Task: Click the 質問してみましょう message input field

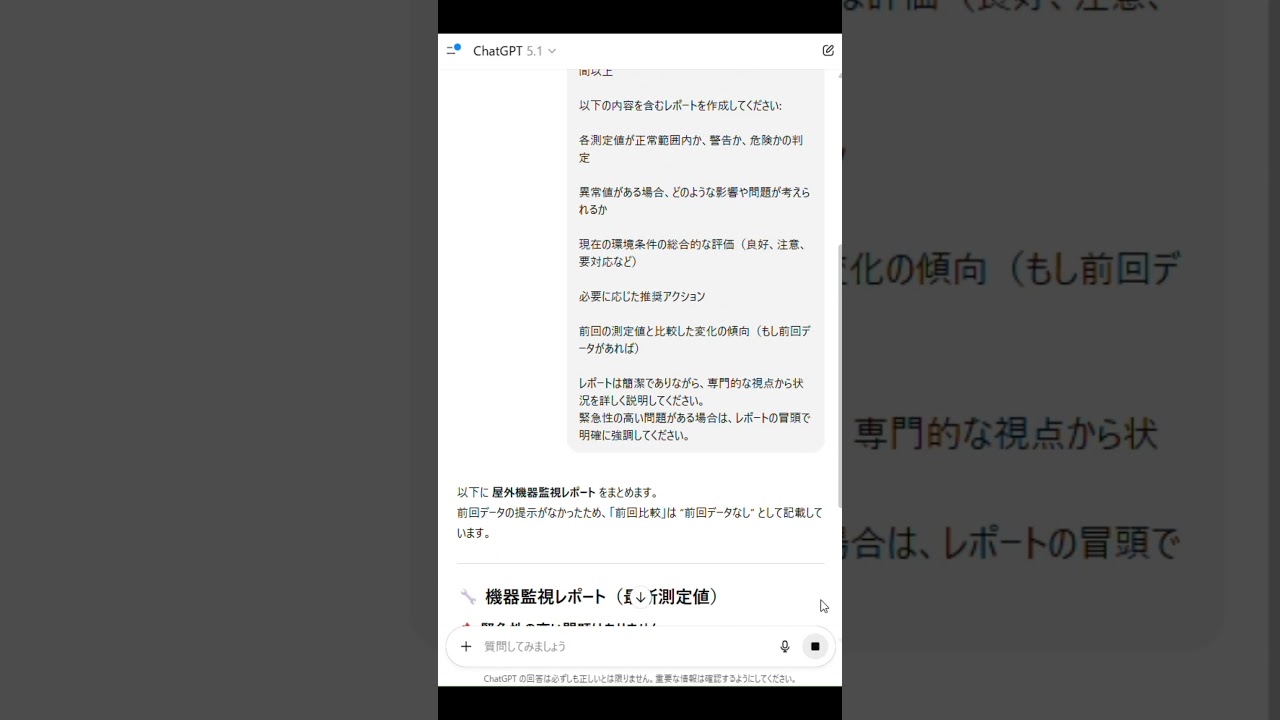Action: (x=620, y=647)
